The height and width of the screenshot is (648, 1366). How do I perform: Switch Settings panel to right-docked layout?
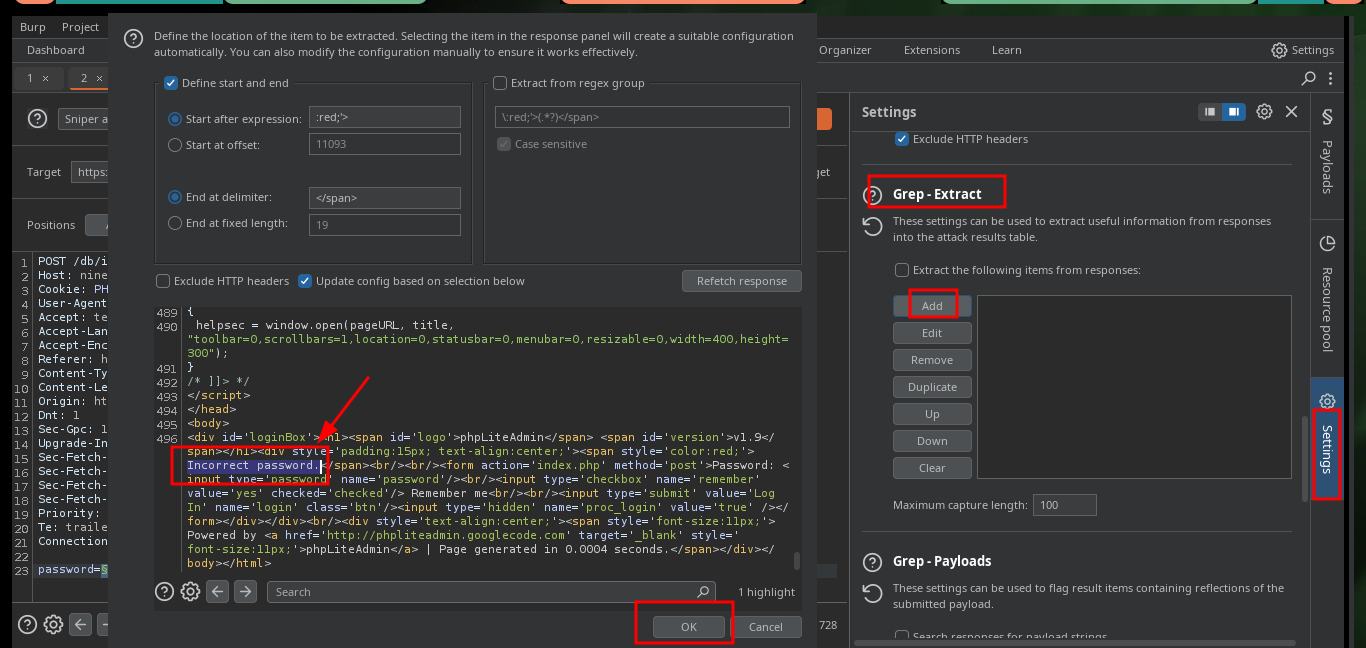(1233, 112)
